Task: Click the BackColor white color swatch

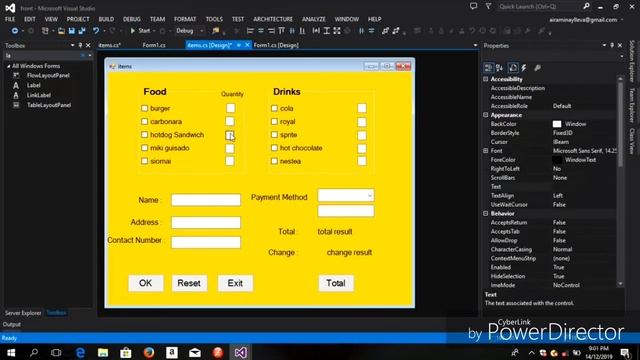Action: tap(557, 124)
